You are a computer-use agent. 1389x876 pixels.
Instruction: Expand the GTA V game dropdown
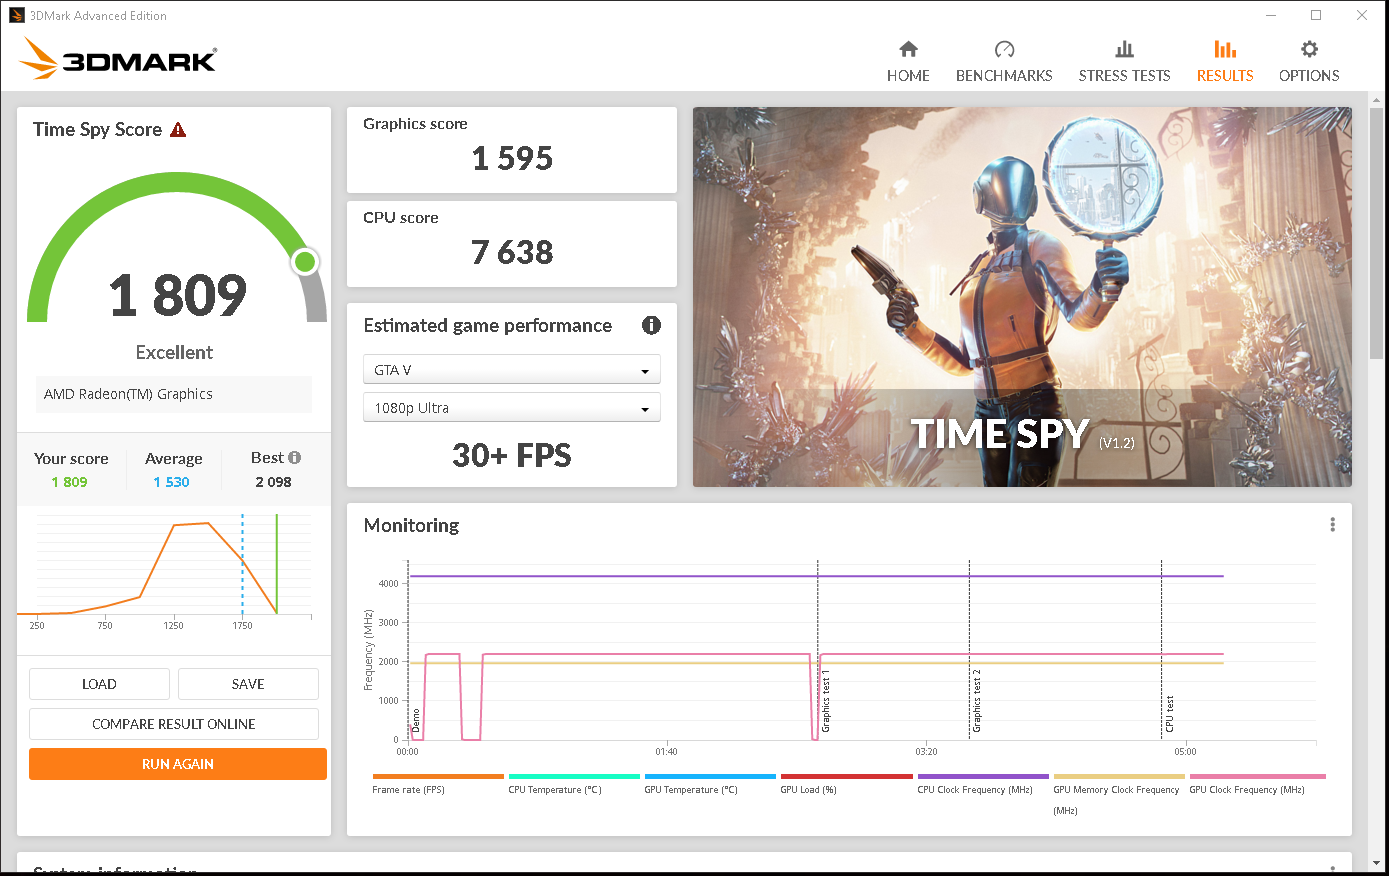[511, 370]
